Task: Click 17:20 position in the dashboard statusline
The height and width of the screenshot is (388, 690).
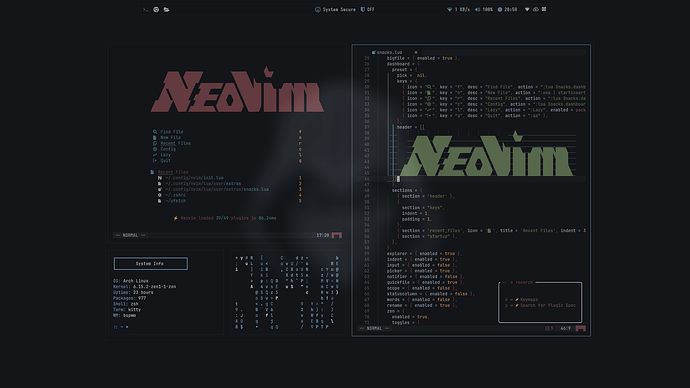Action: [x=323, y=235]
